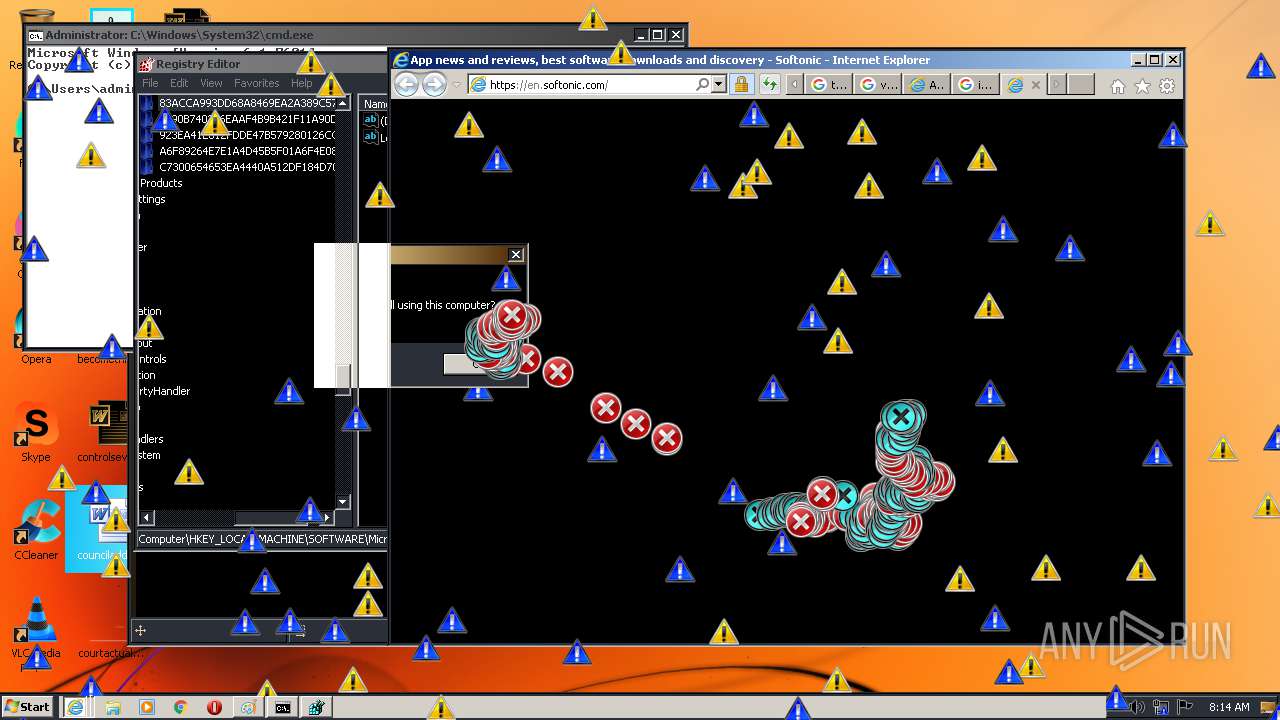
Task: Click the Internet Explorer Forward button
Action: click(434, 84)
